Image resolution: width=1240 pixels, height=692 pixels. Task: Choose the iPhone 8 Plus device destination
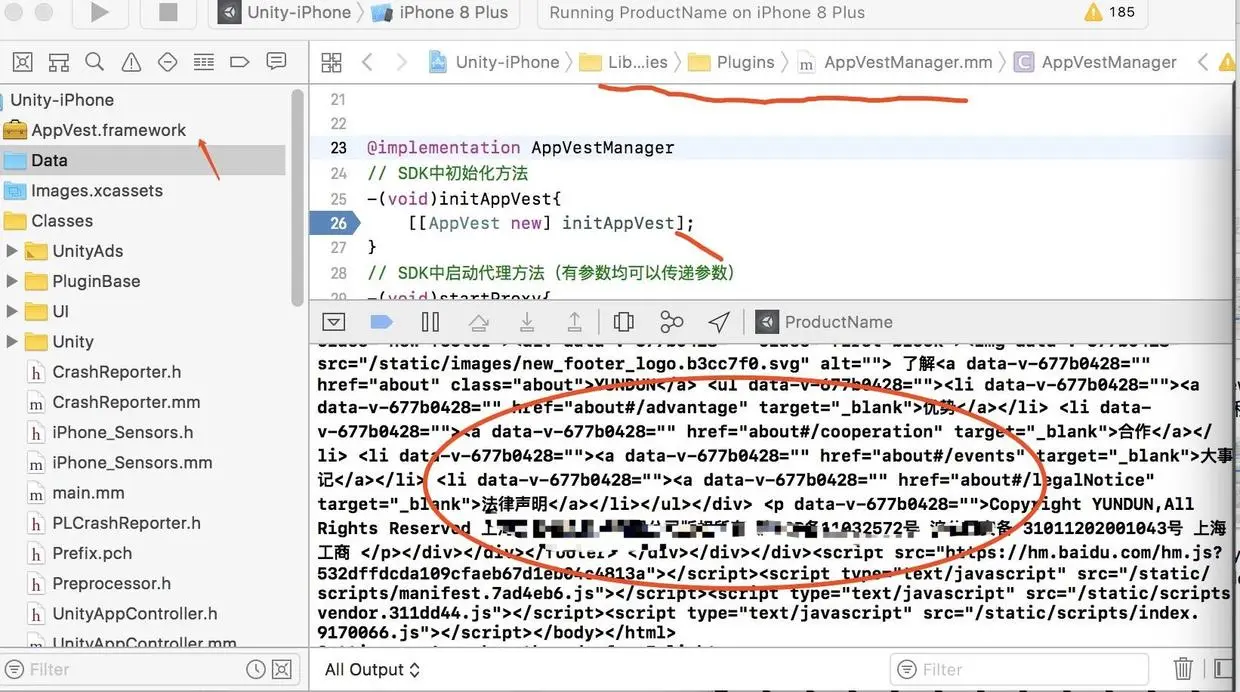439,13
